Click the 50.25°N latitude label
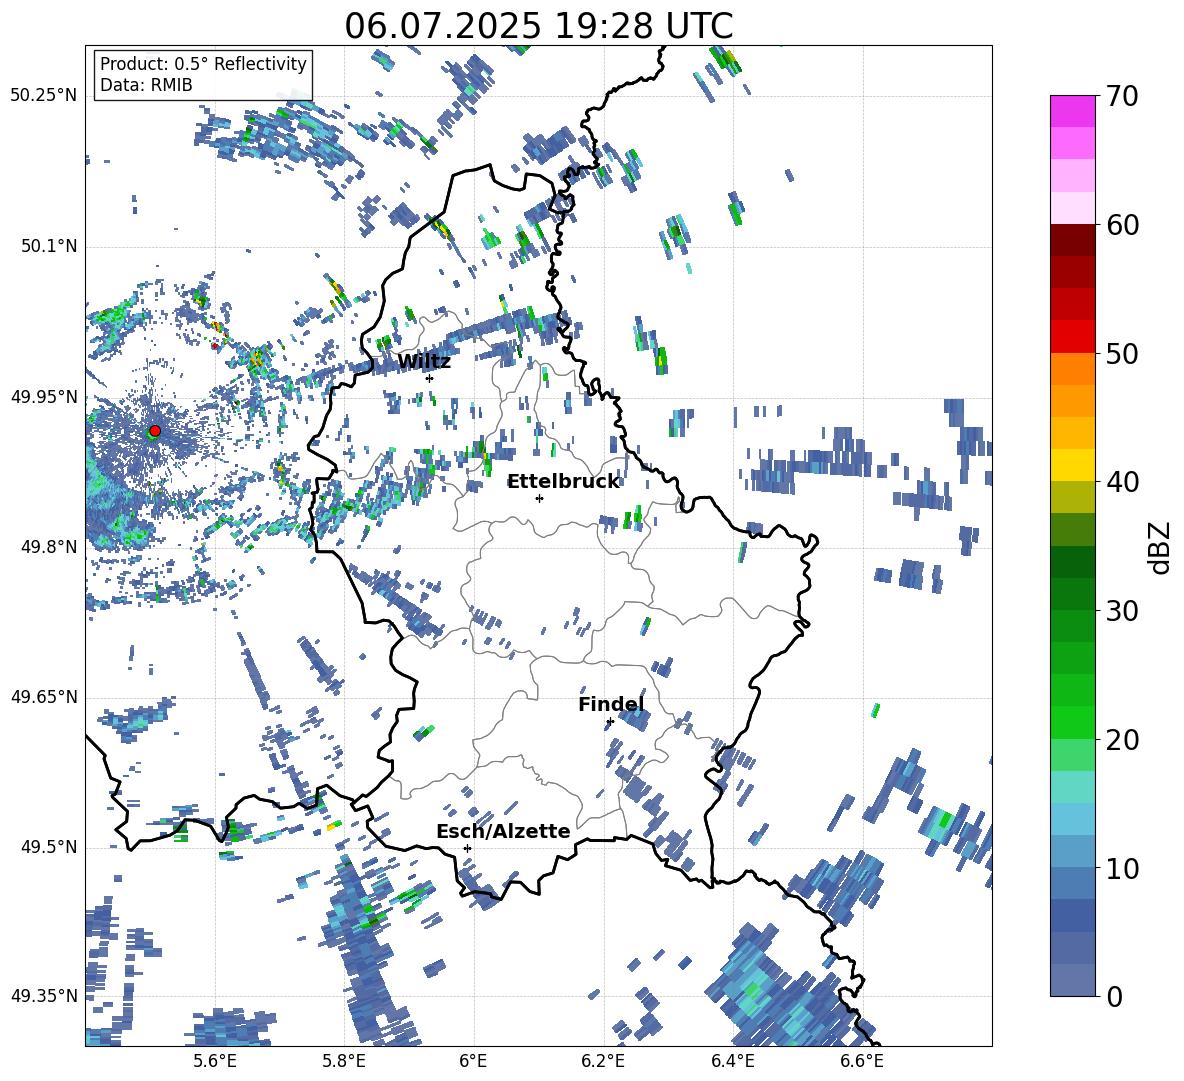 tap(44, 96)
